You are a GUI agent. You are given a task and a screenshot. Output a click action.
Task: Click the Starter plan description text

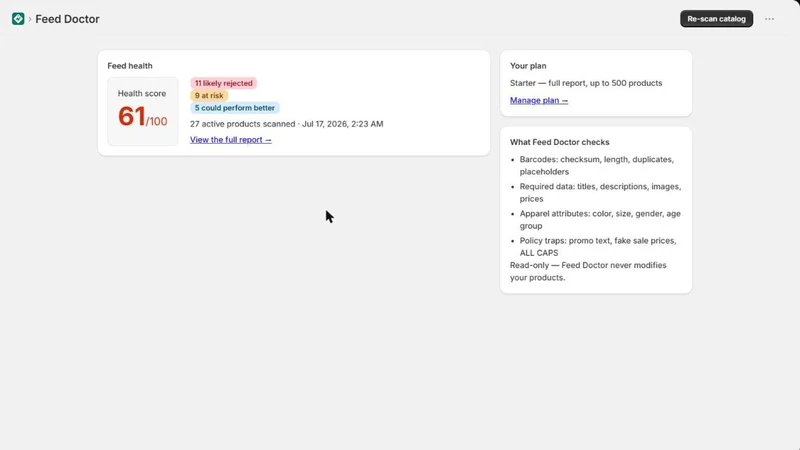coord(586,83)
